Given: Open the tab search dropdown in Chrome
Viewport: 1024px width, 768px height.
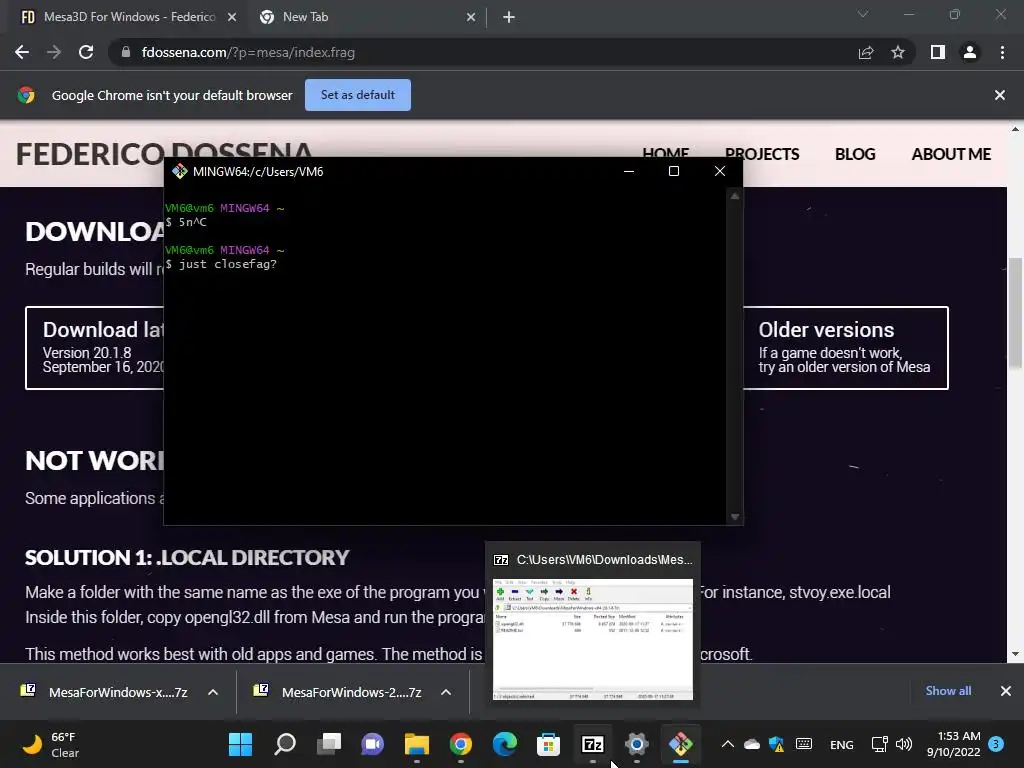Looking at the screenshot, I should pos(863,14).
